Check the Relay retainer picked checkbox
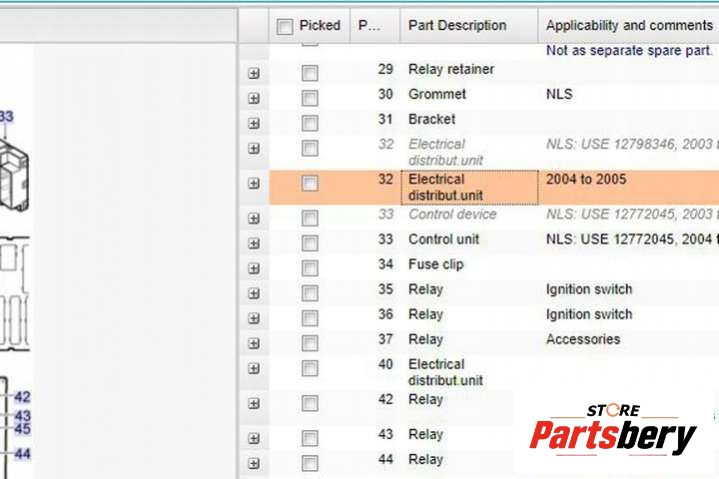The height and width of the screenshot is (479, 719). pyautogui.click(x=310, y=73)
